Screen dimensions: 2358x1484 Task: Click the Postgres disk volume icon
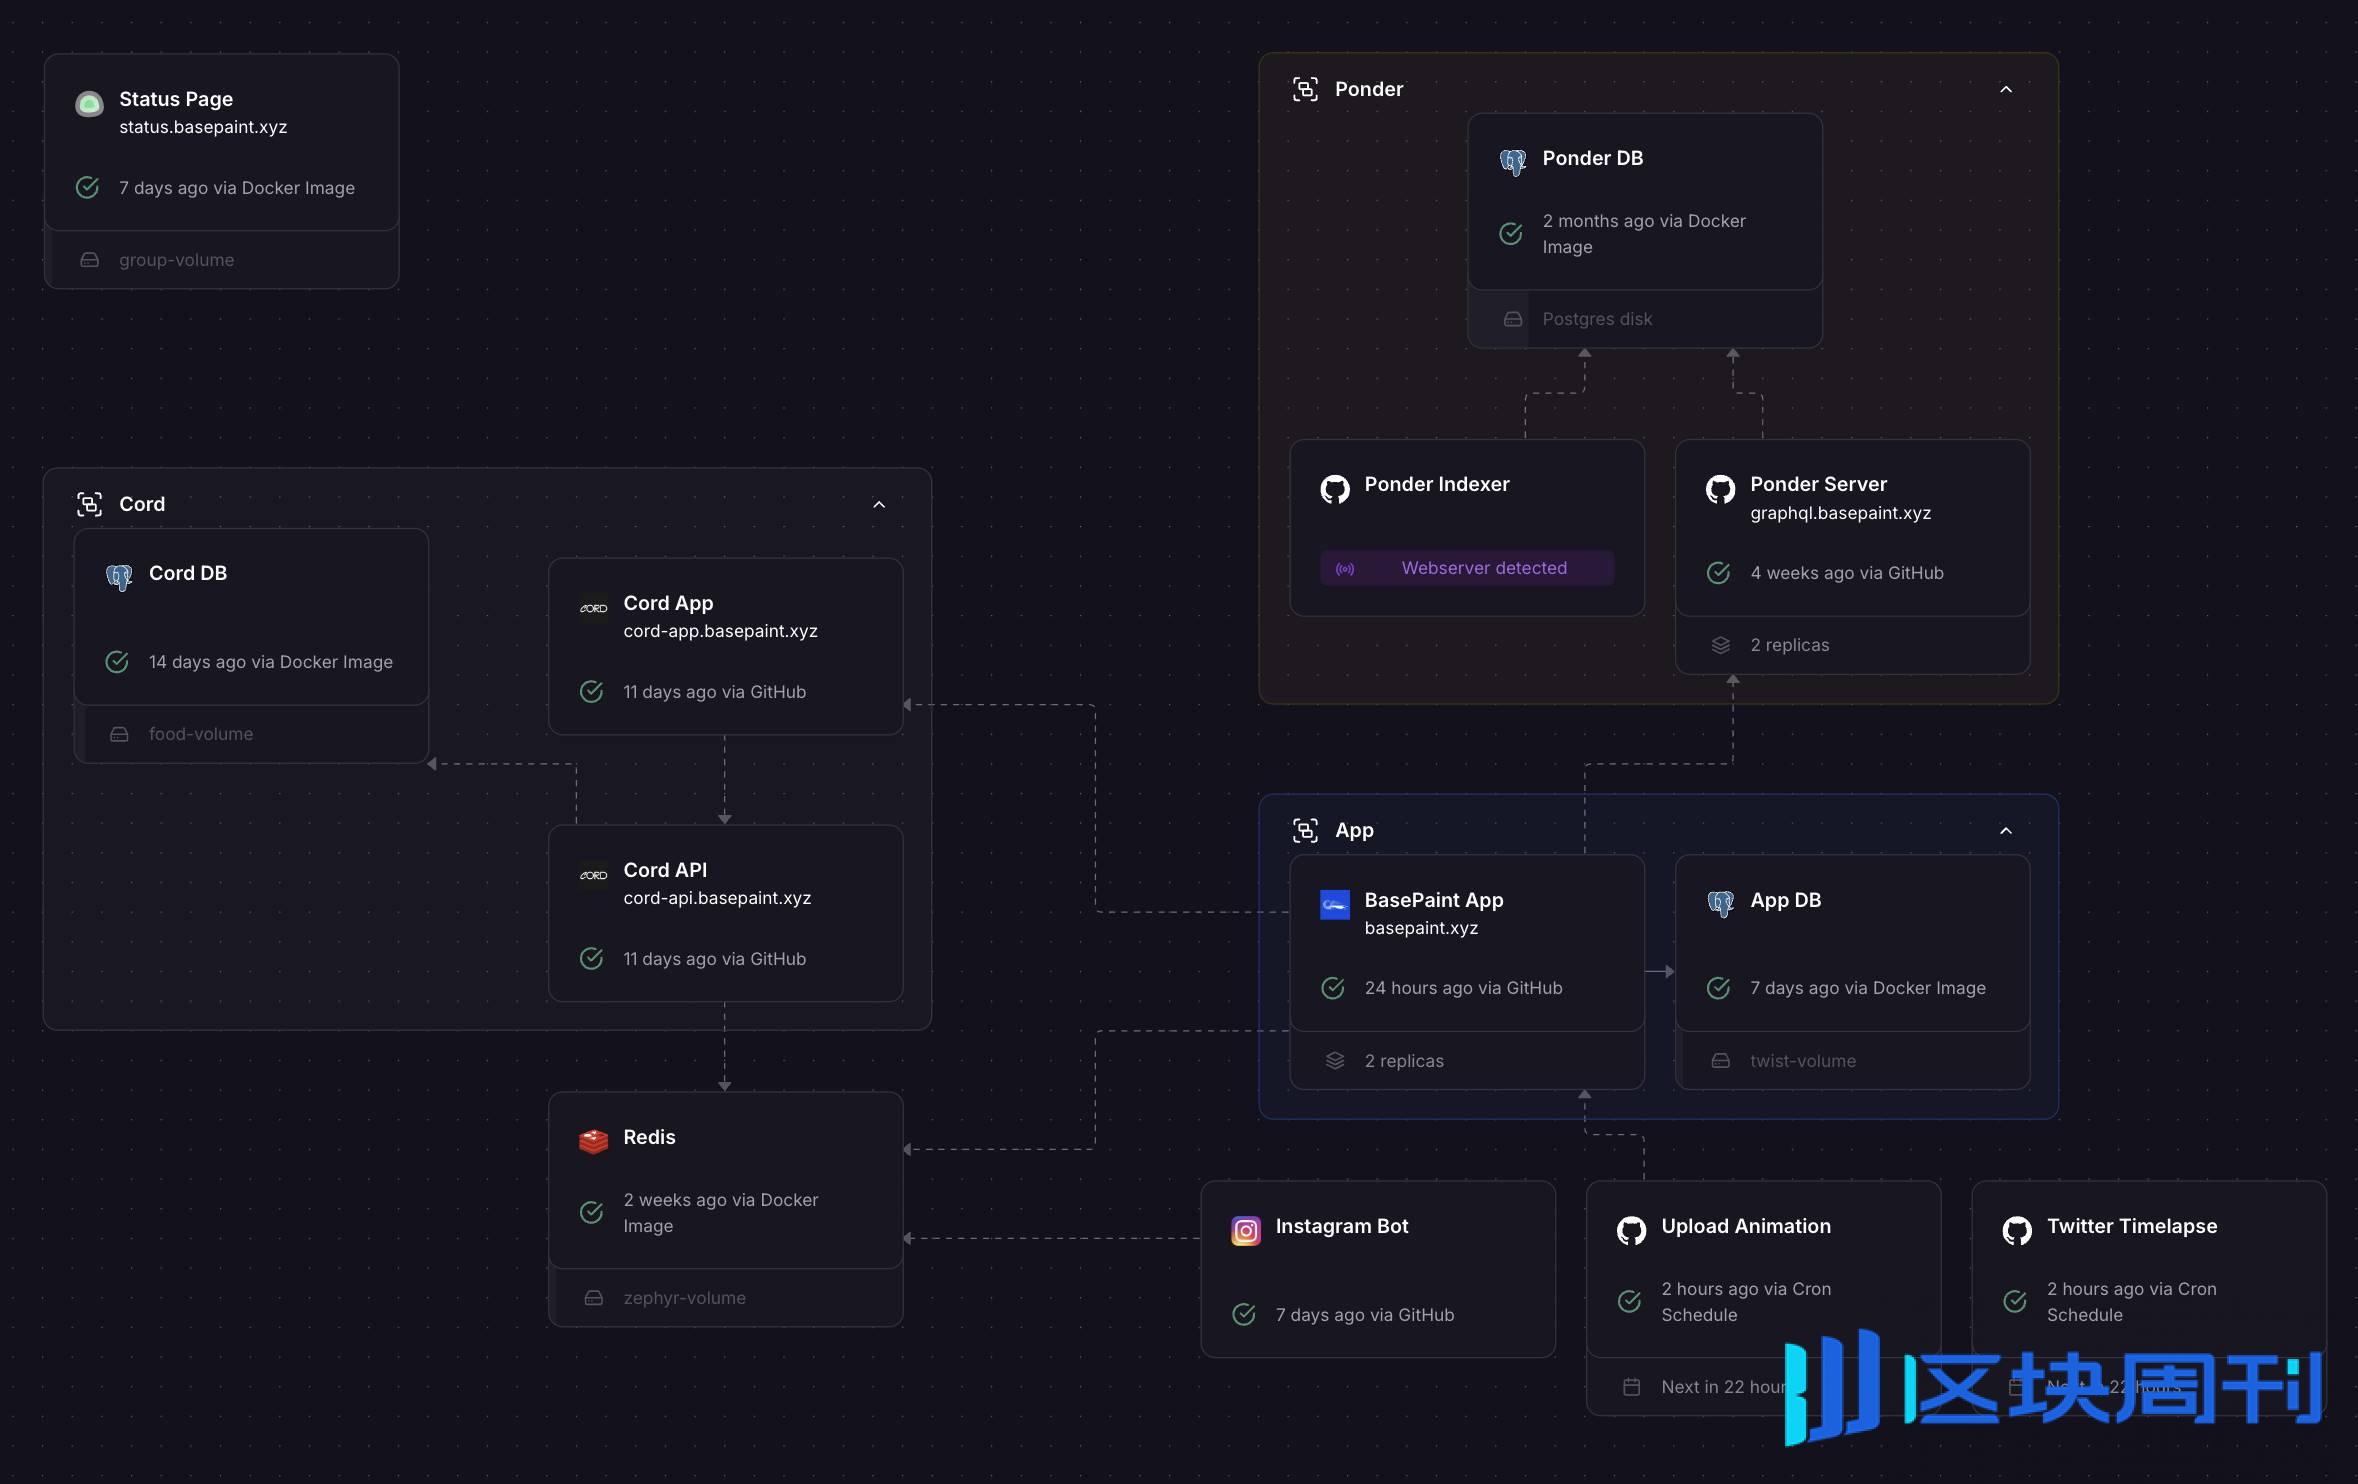click(x=1513, y=319)
